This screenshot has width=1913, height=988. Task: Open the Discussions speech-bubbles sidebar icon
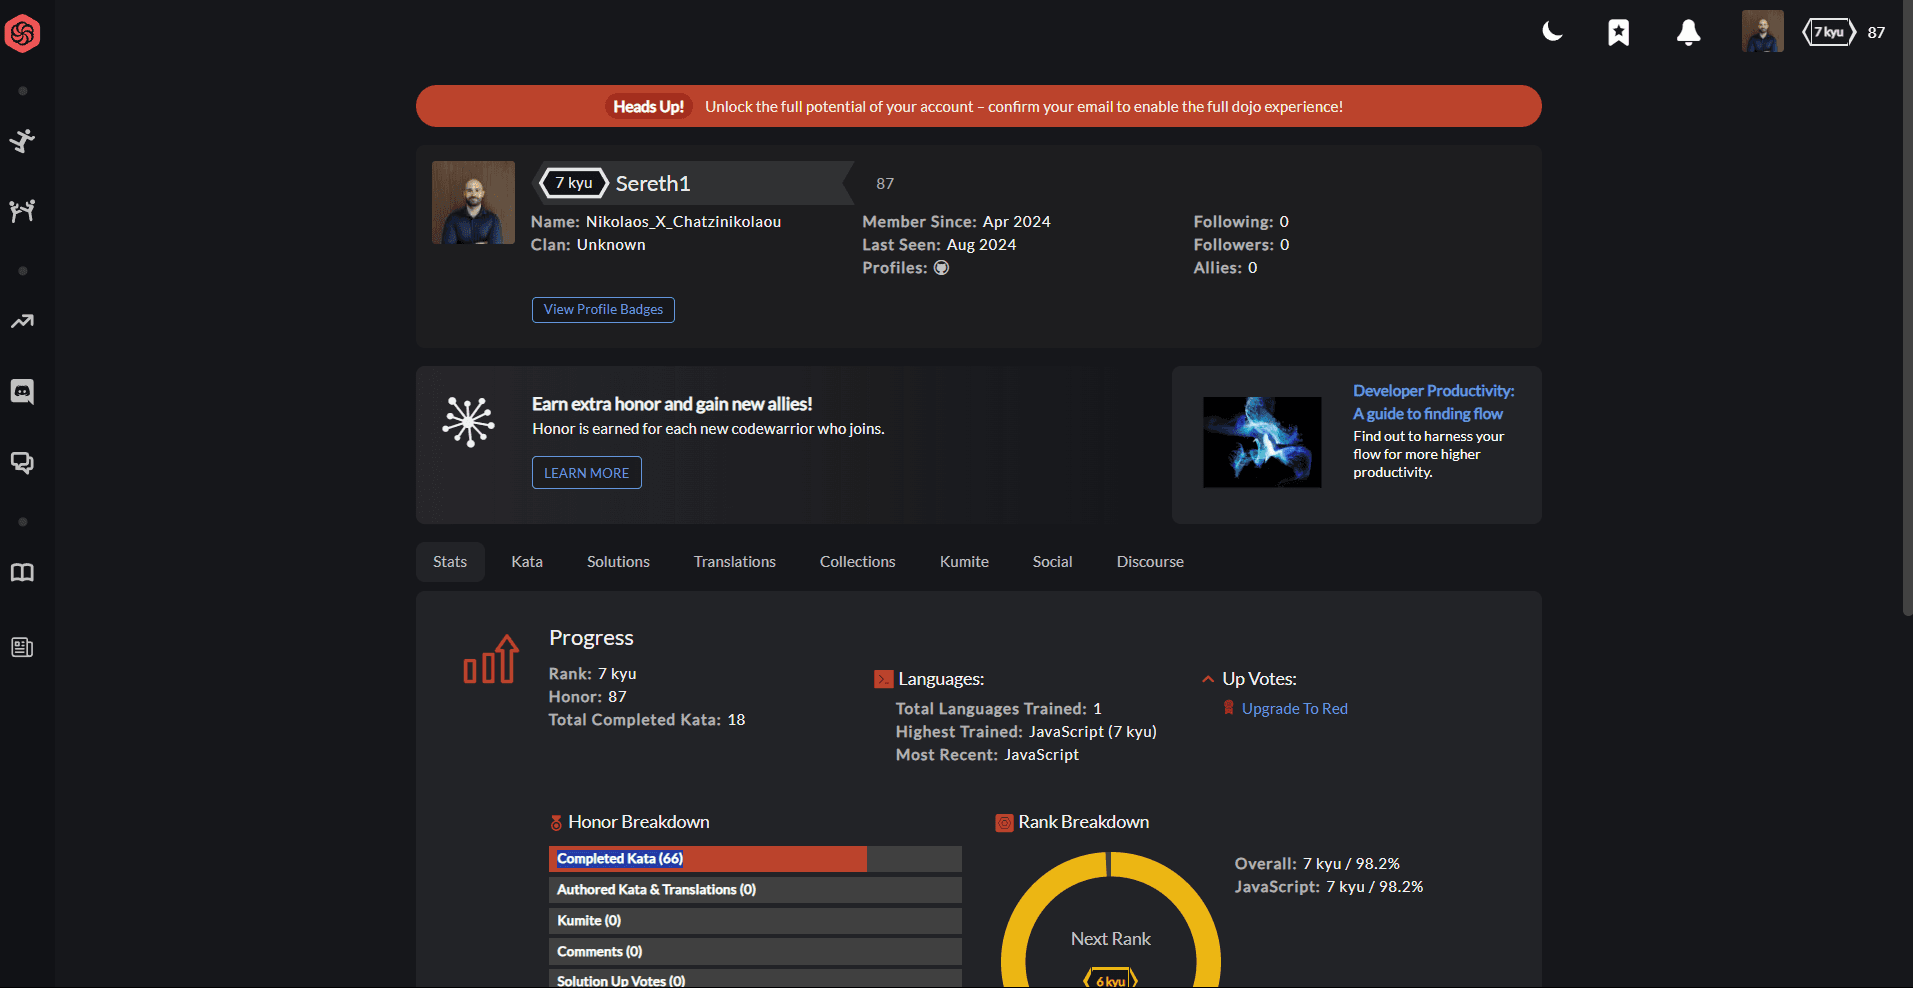pyautogui.click(x=22, y=463)
